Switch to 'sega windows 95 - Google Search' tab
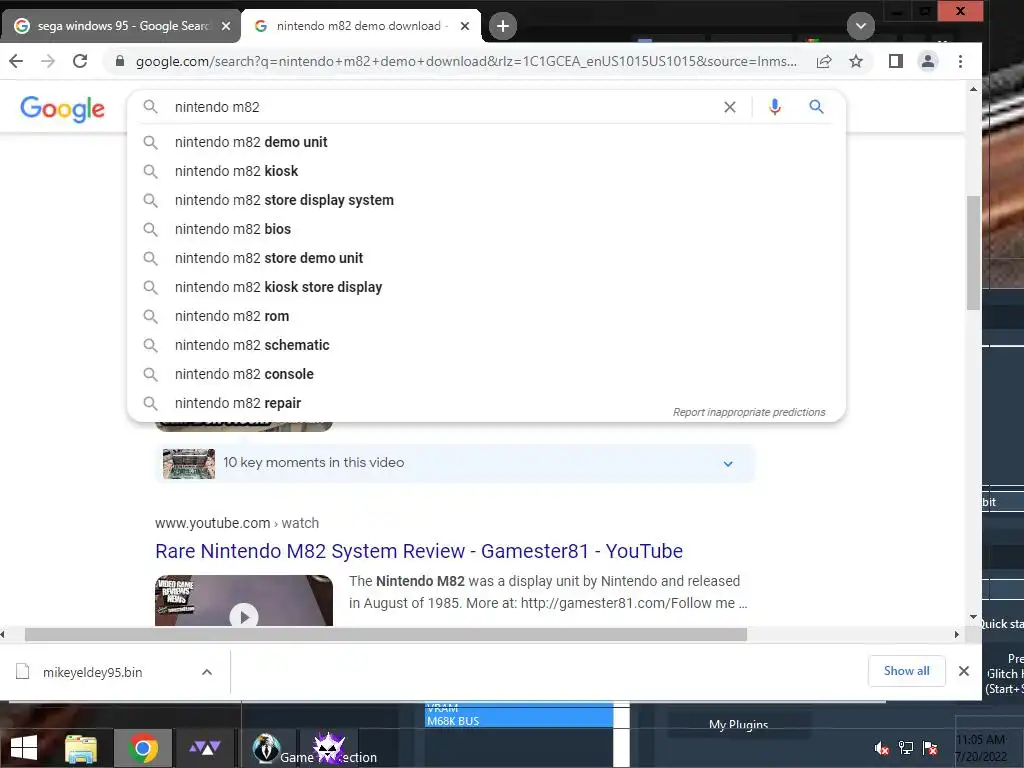 [121, 26]
